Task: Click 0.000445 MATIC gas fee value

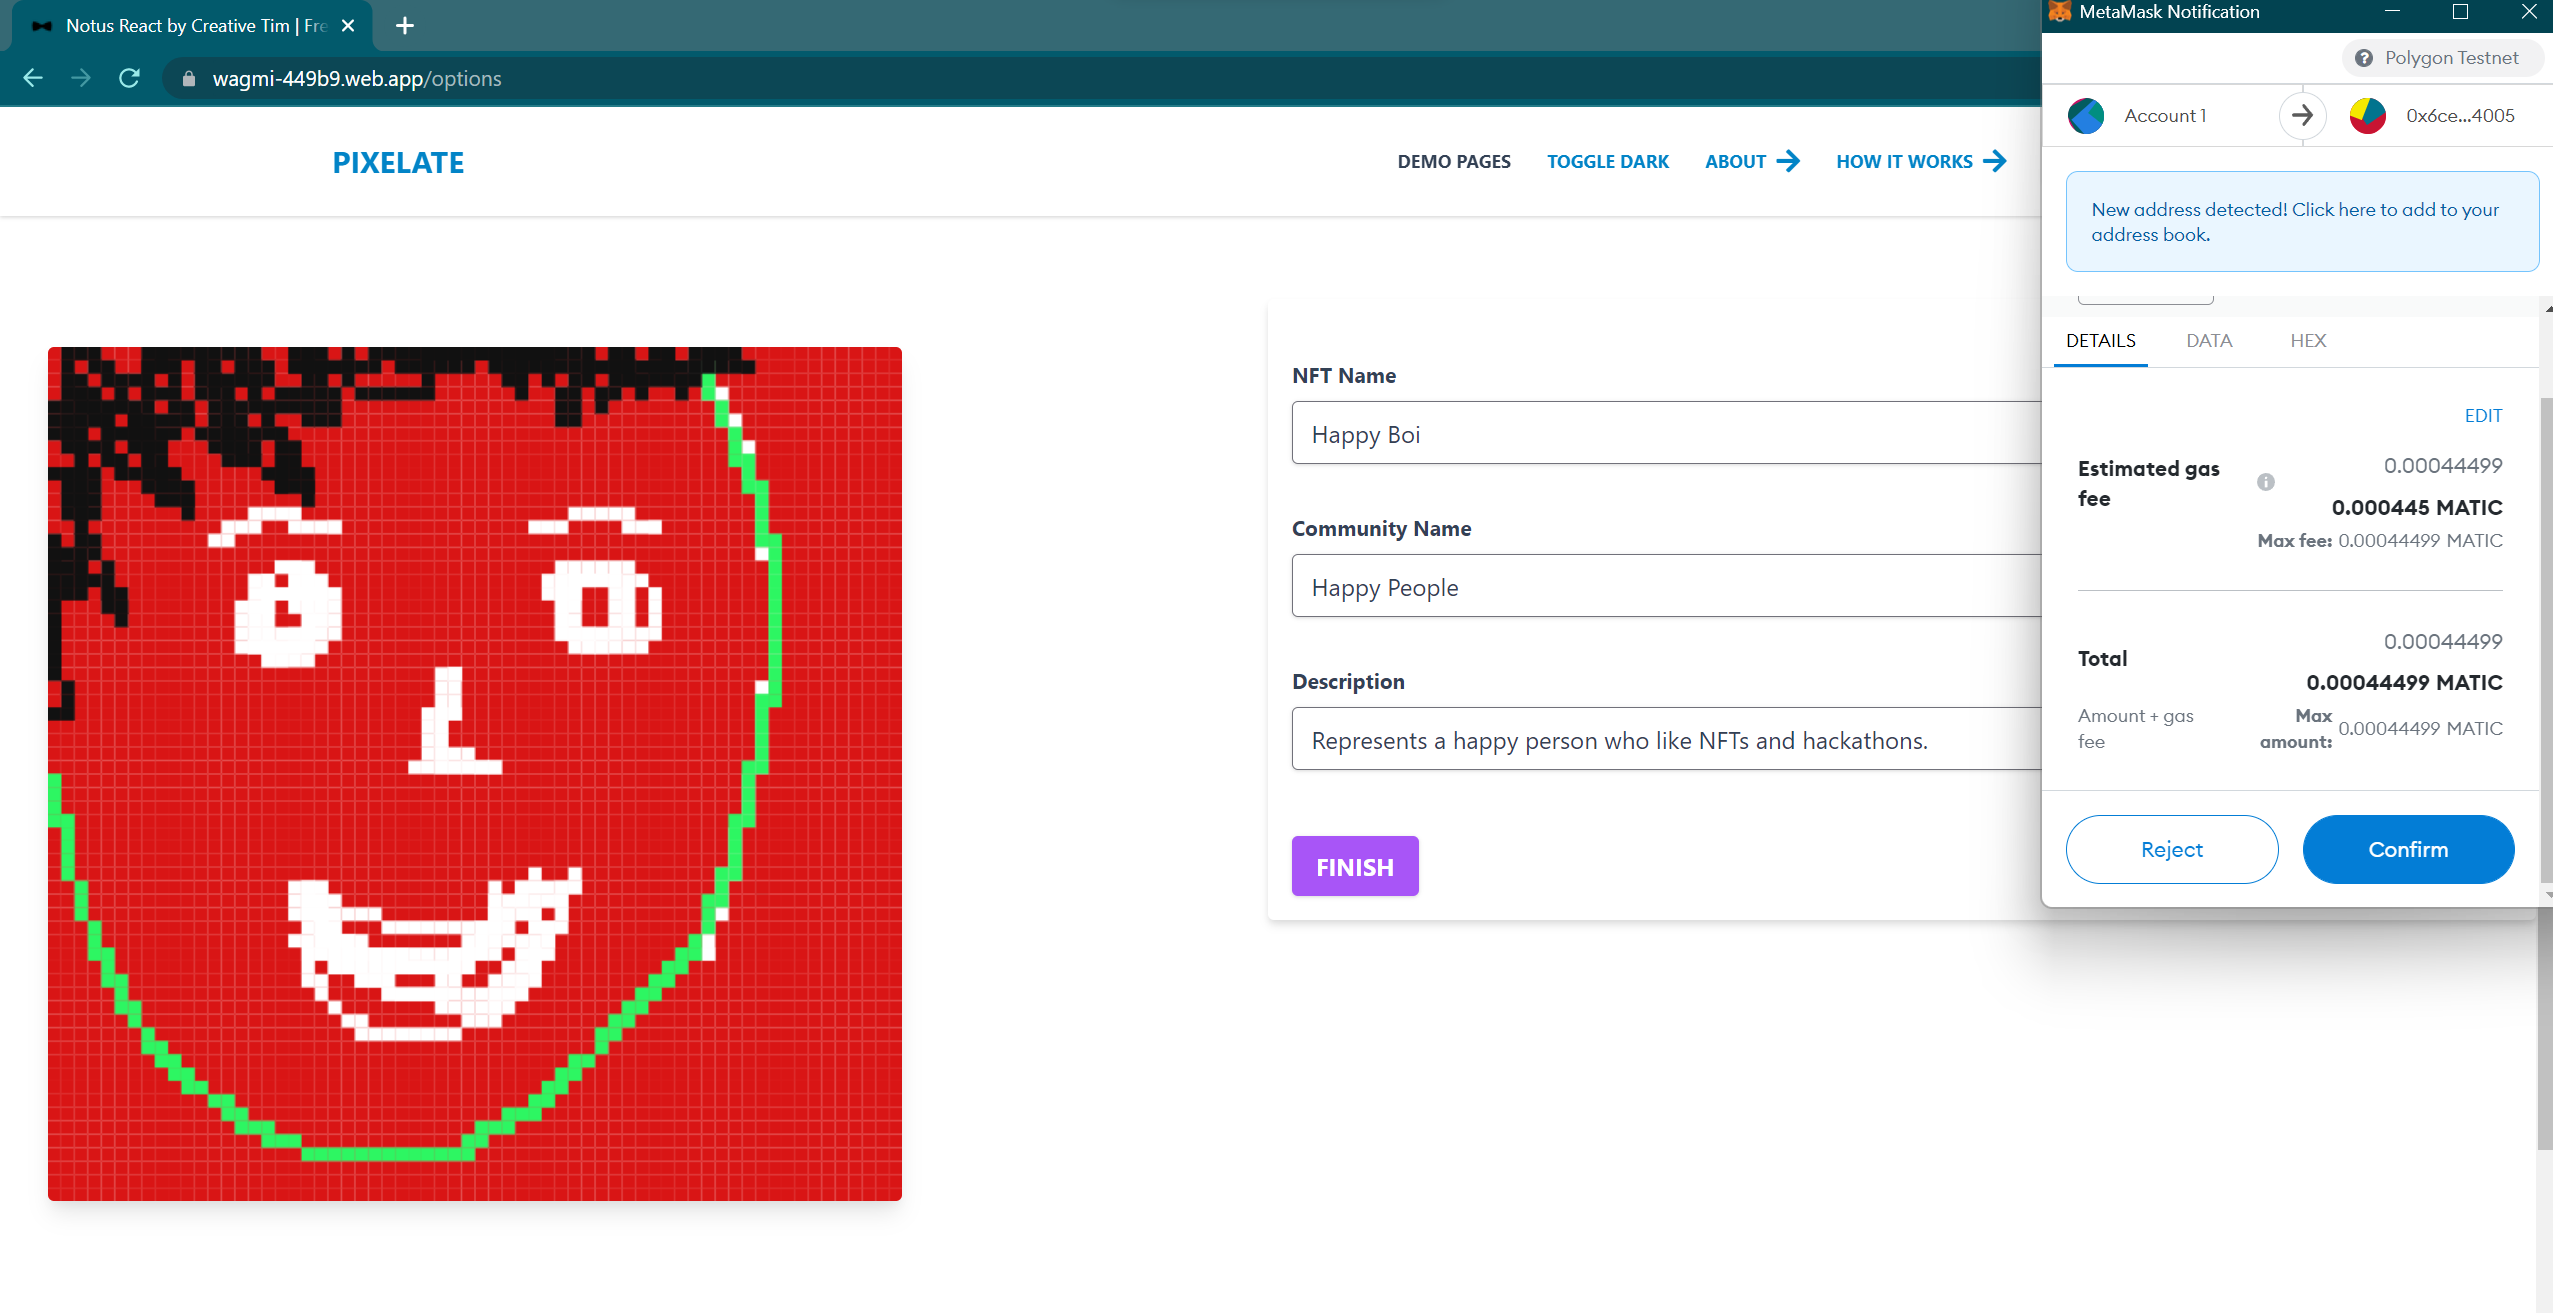Action: click(2417, 508)
